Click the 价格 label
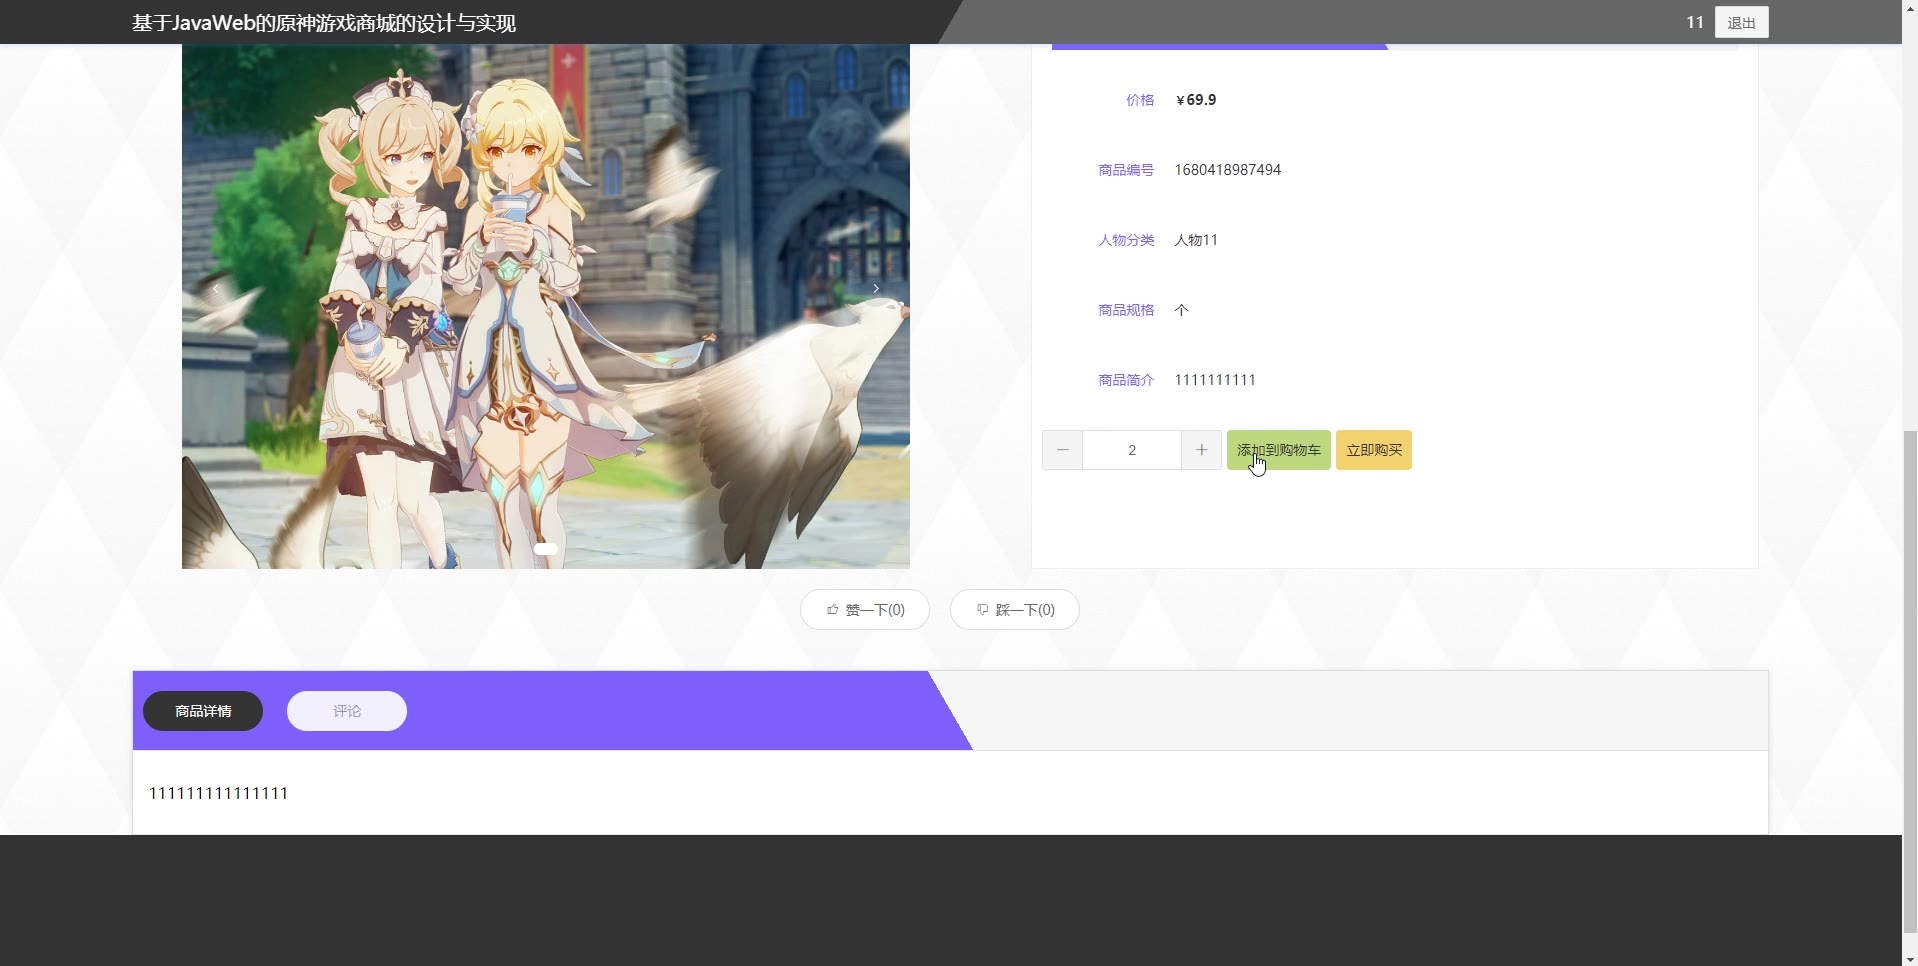1918x966 pixels. pos(1140,100)
